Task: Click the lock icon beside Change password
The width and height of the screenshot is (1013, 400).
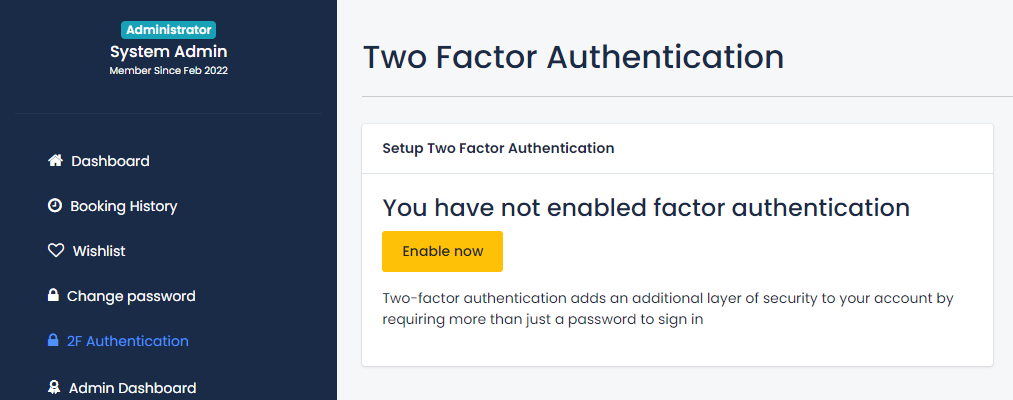Action: [53, 296]
